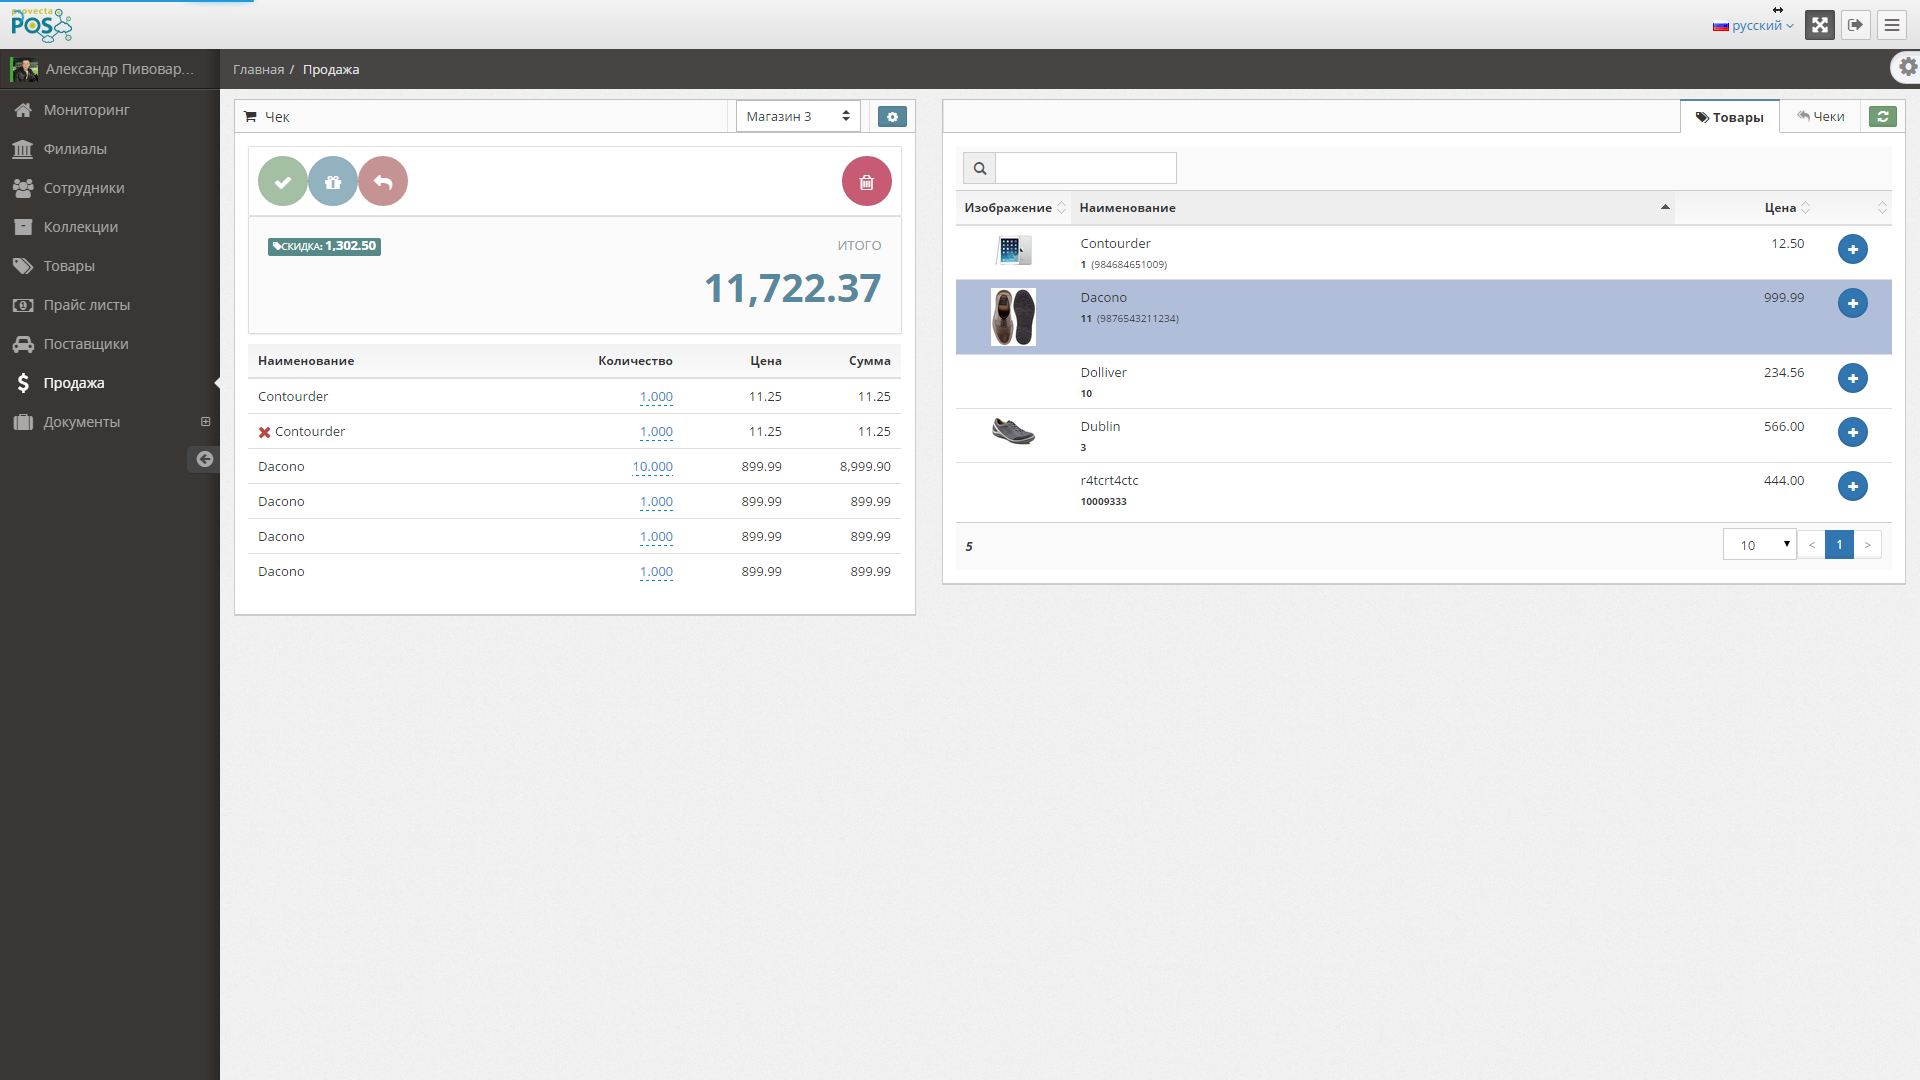
Task: Open Товары in the sidebar menu
Action: point(69,266)
